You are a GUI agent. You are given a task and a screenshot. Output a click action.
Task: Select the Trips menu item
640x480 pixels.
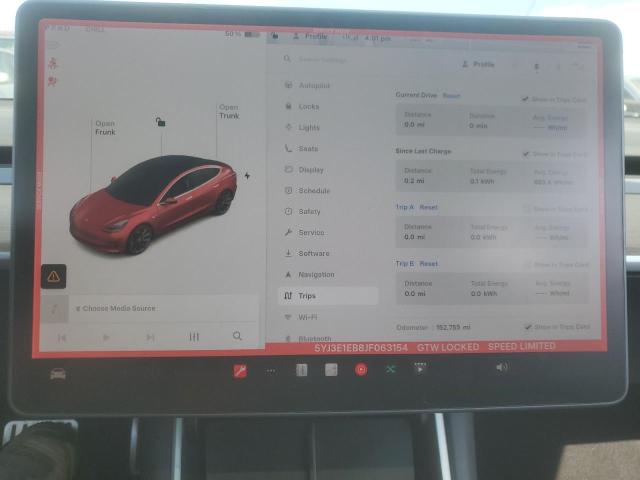coord(328,296)
